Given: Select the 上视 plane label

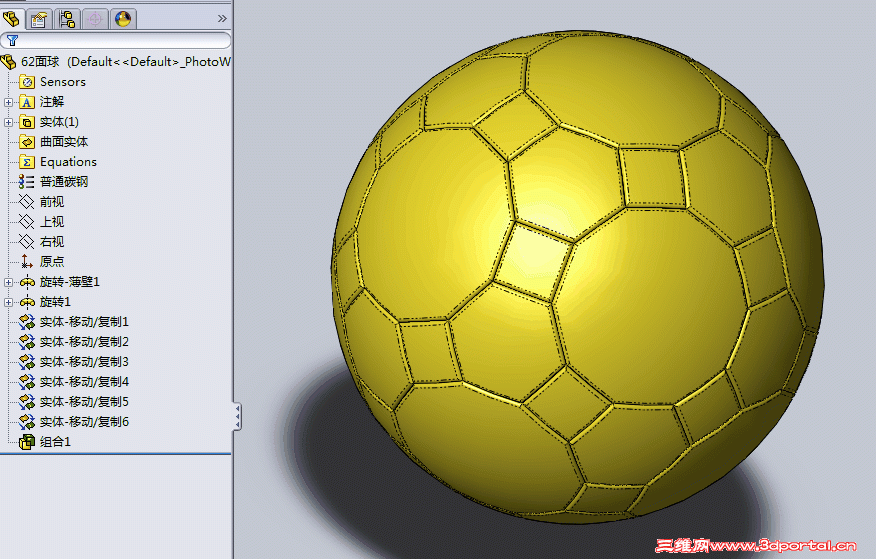Looking at the screenshot, I should 52,222.
